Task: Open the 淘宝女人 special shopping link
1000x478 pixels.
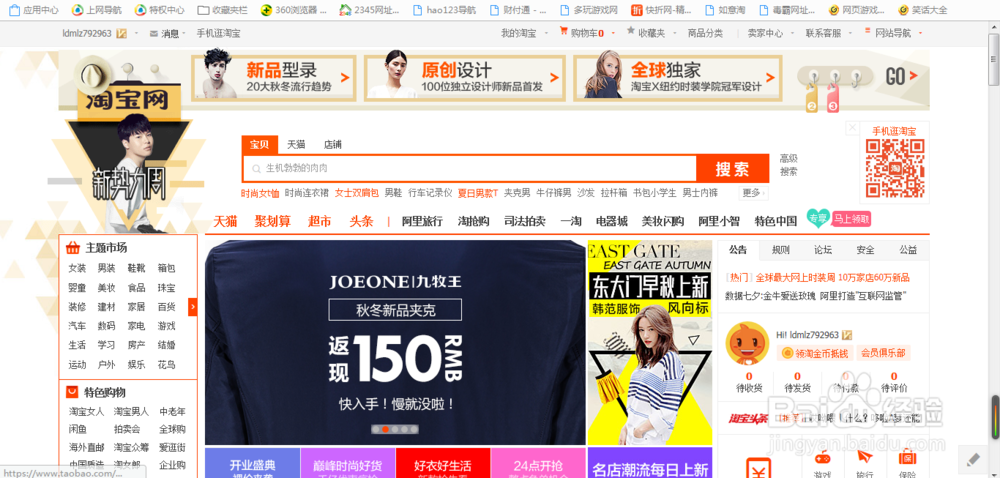Action: tap(86, 411)
